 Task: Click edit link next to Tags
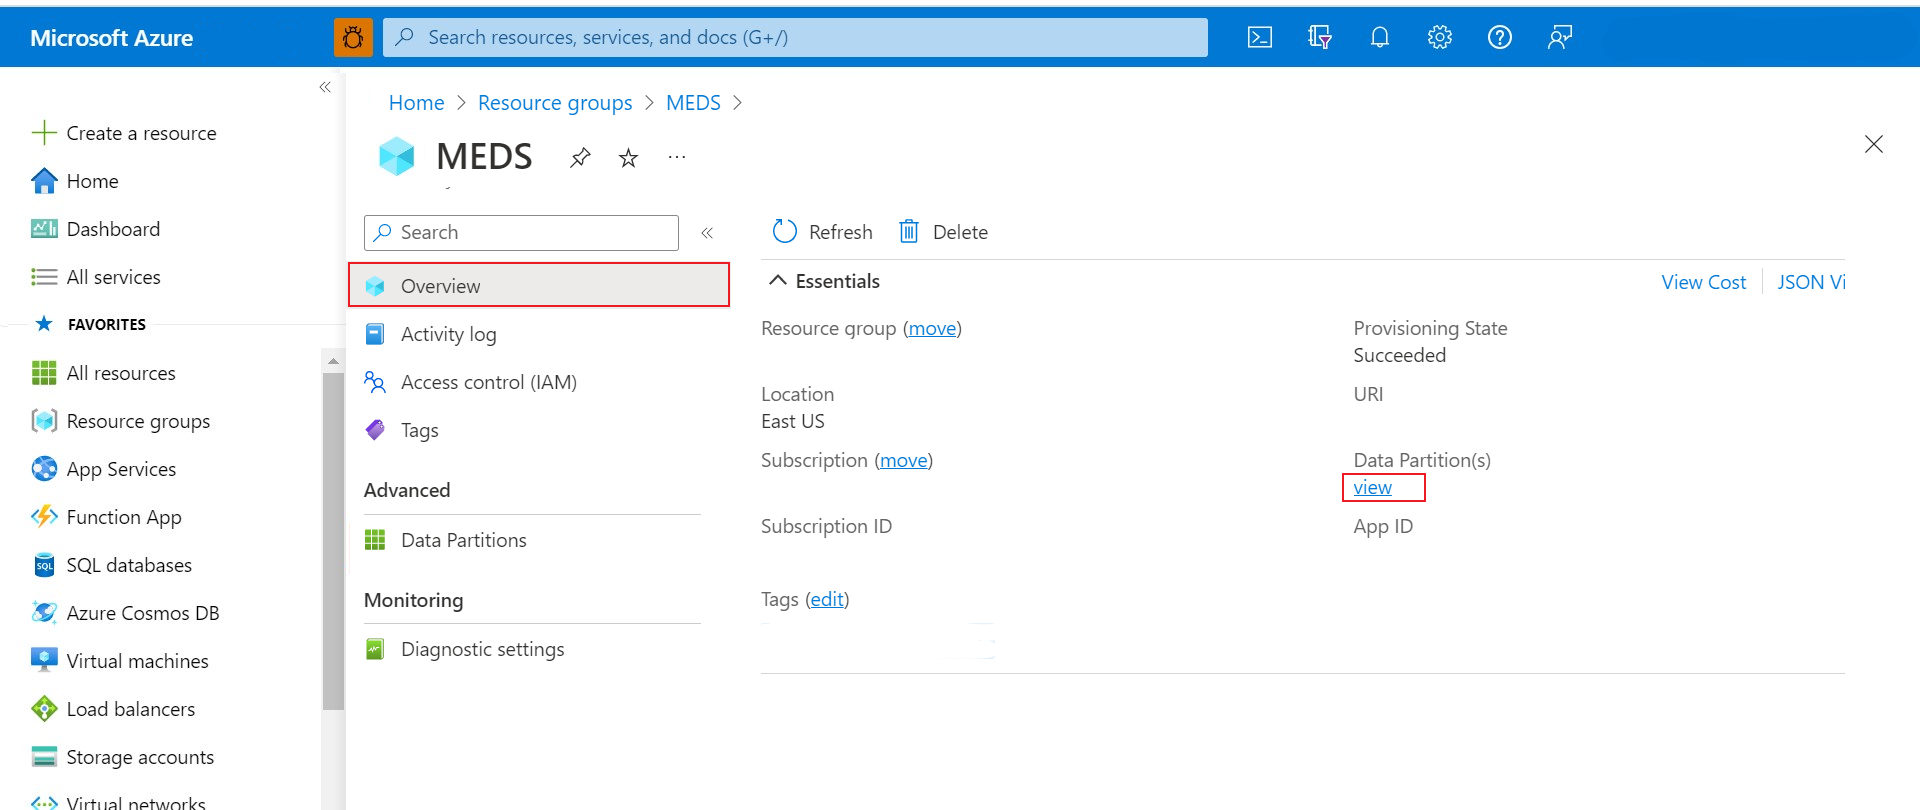point(827,599)
